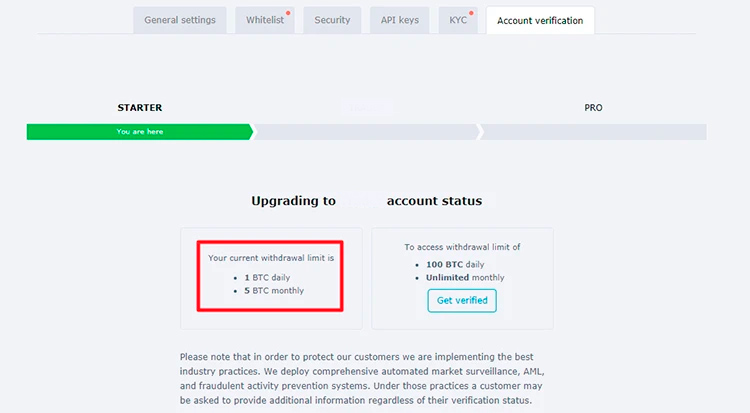
Task: Click 'Your current withdrawal limit is' text
Action: [x=270, y=258]
